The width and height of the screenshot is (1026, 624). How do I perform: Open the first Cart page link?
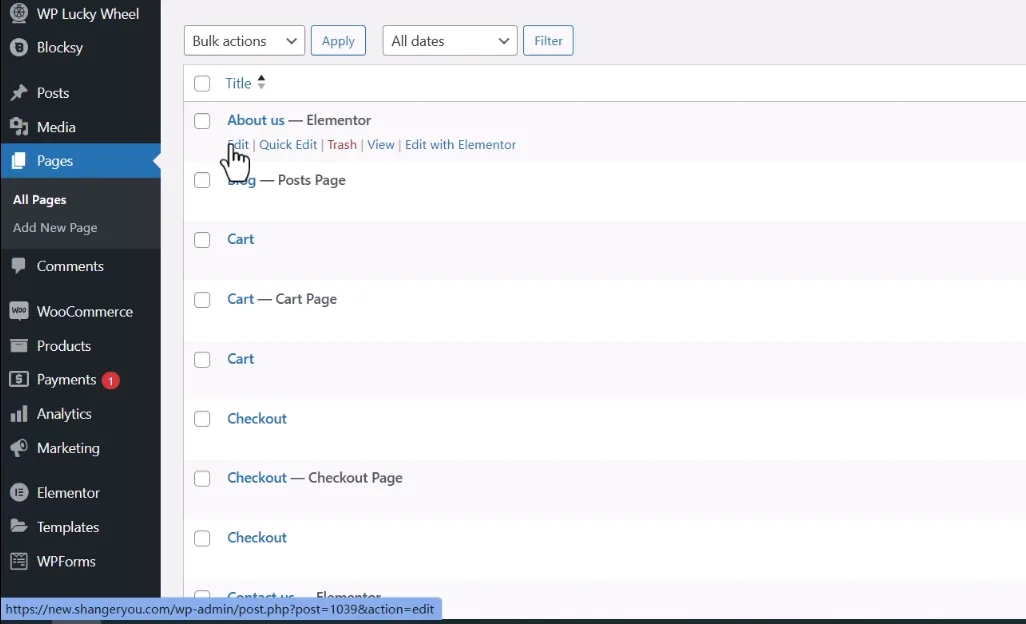tap(240, 239)
